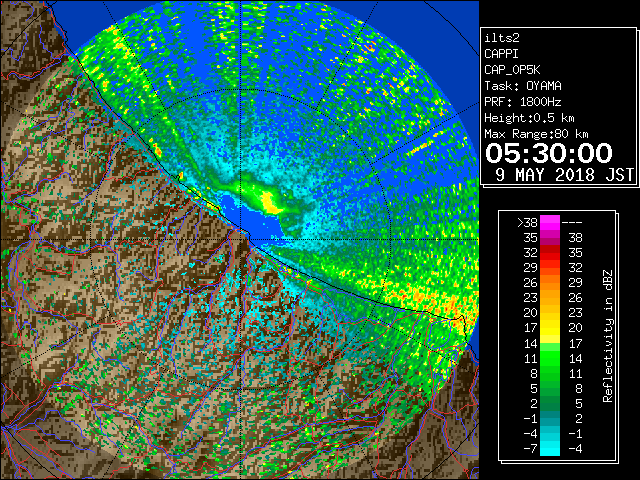640x480 pixels.
Task: Click the Task: OYAMA line
Action: click(523, 86)
